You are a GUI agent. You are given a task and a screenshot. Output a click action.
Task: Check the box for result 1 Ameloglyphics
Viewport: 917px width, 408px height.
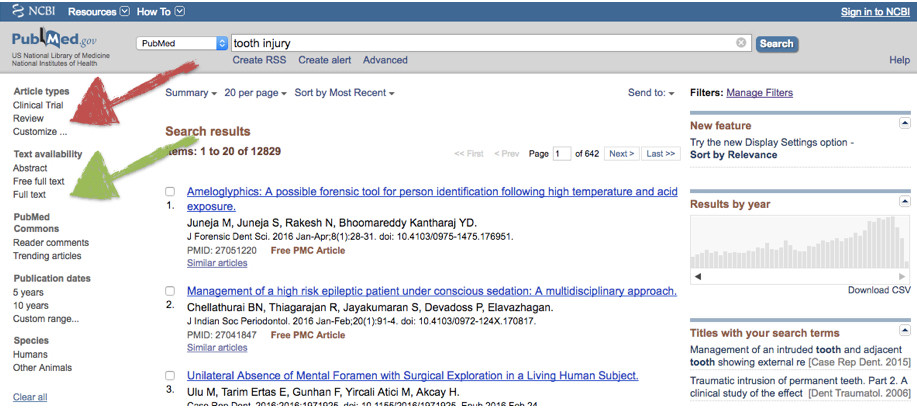pyautogui.click(x=170, y=191)
